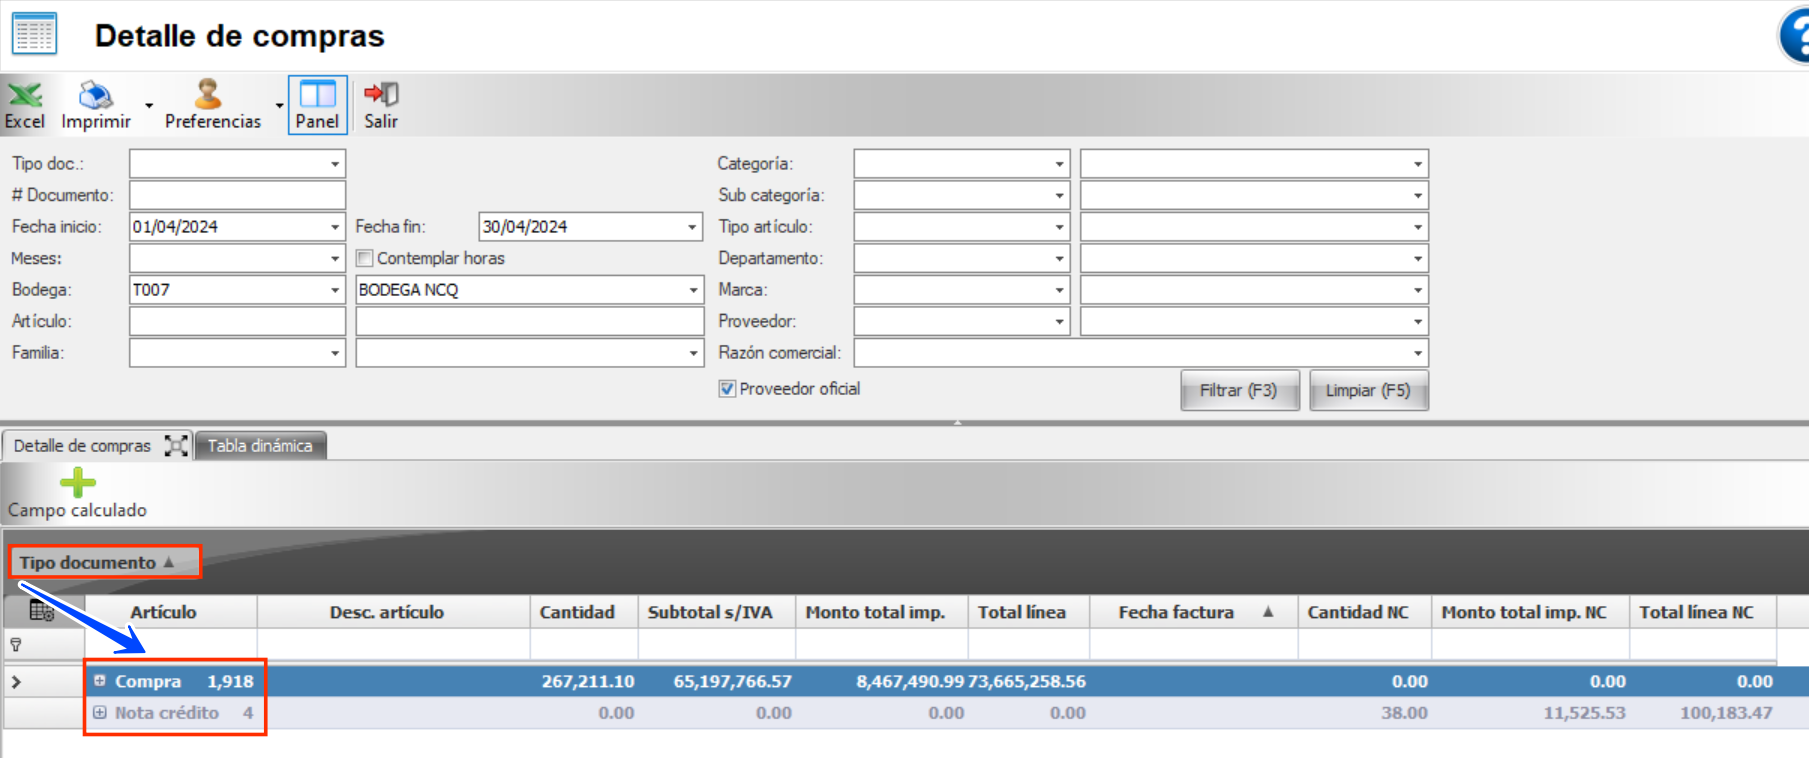Image resolution: width=1809 pixels, height=758 pixels.
Task: Expand the Compra group row
Action: tap(100, 681)
